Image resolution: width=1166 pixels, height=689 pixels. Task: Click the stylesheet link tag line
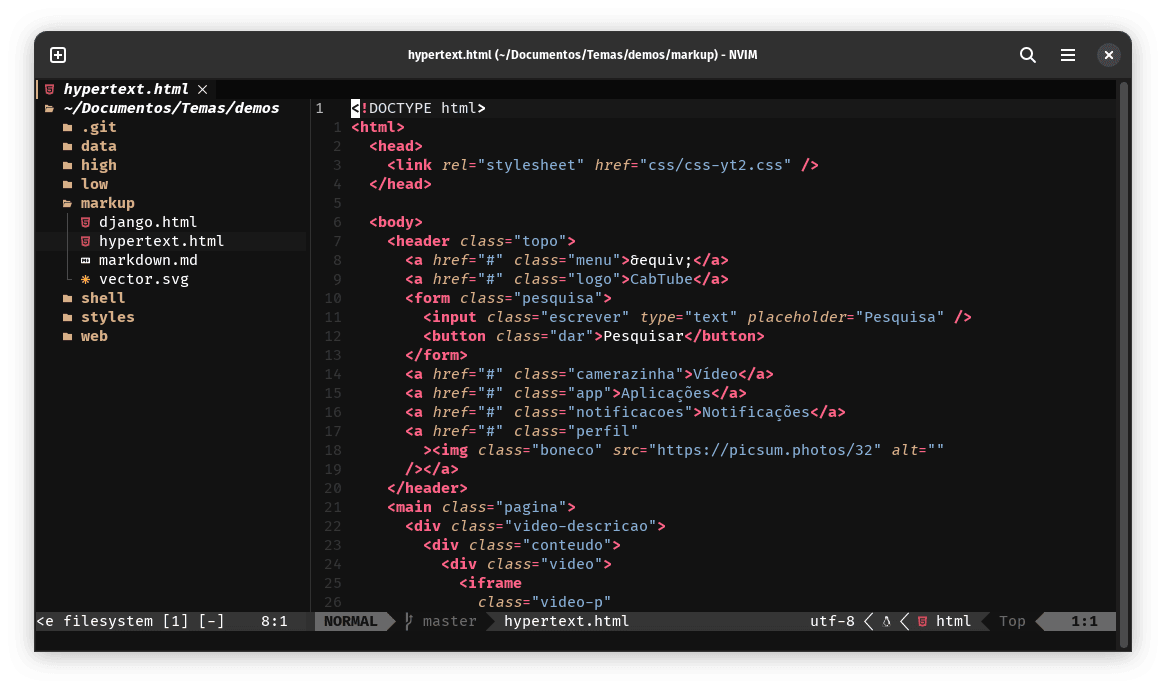[x=603, y=165]
